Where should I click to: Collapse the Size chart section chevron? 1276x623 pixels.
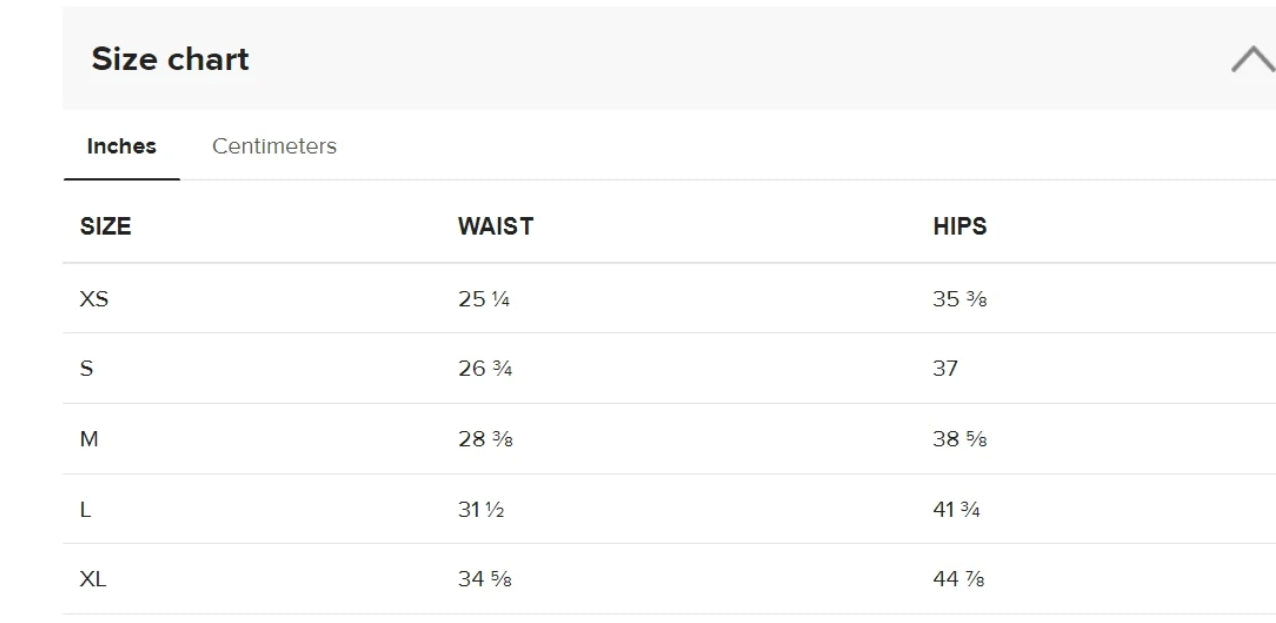coord(1253,59)
